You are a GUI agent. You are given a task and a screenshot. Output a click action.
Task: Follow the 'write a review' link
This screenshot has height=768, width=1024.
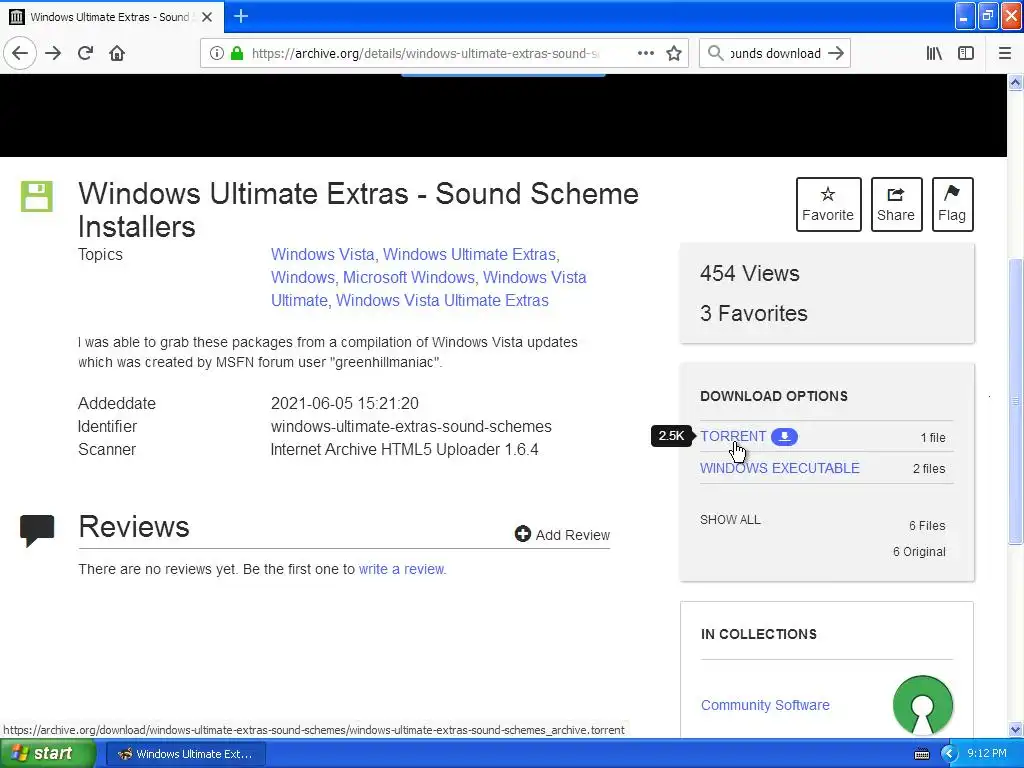[402, 569]
